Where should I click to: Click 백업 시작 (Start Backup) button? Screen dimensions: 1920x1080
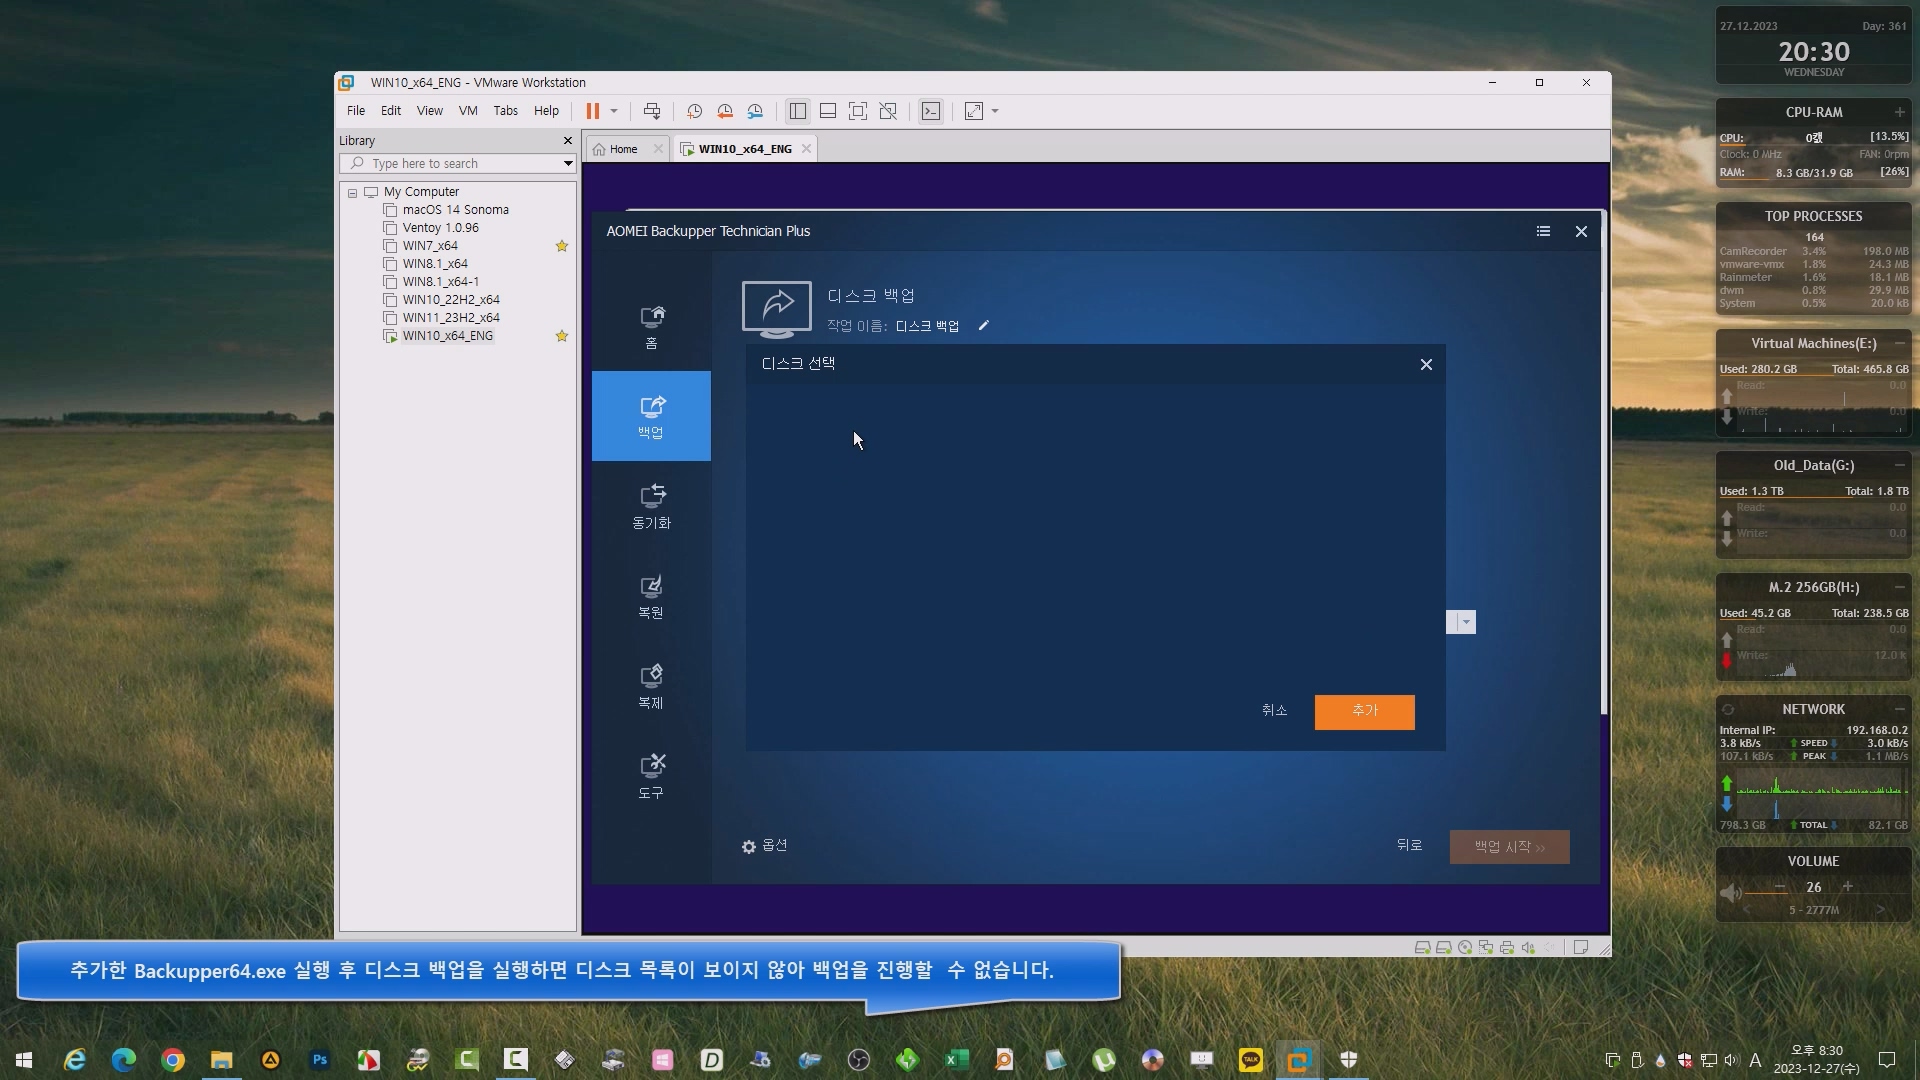[1509, 847]
